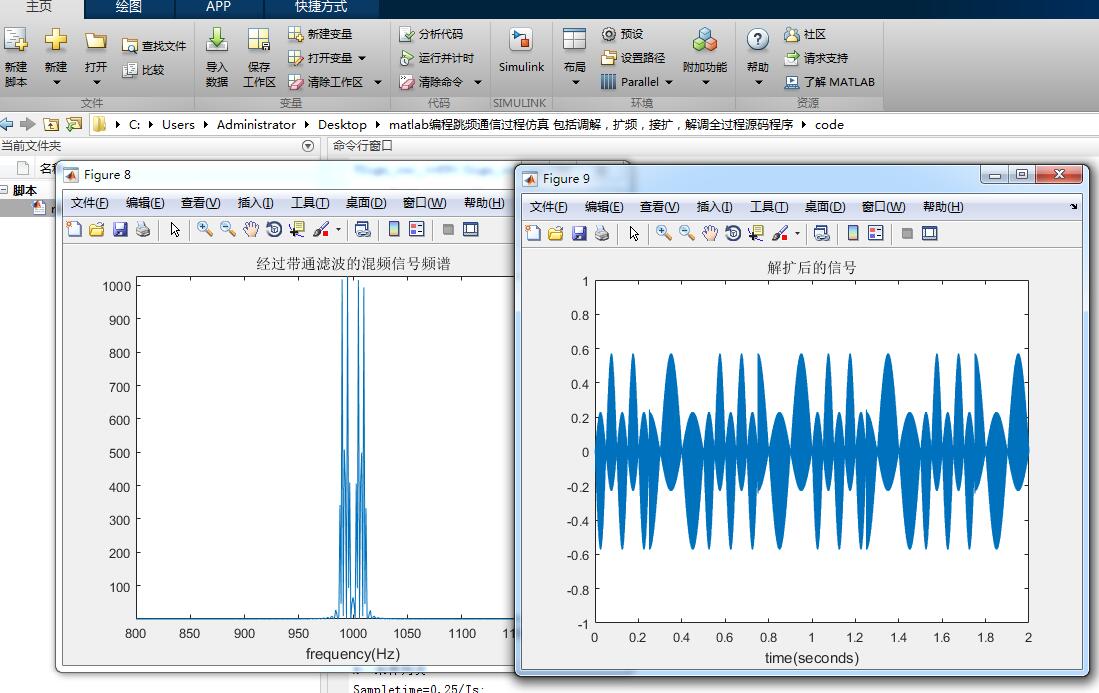1099x693 pixels.
Task: Print Figure 9 using the printer icon
Action: point(602,233)
